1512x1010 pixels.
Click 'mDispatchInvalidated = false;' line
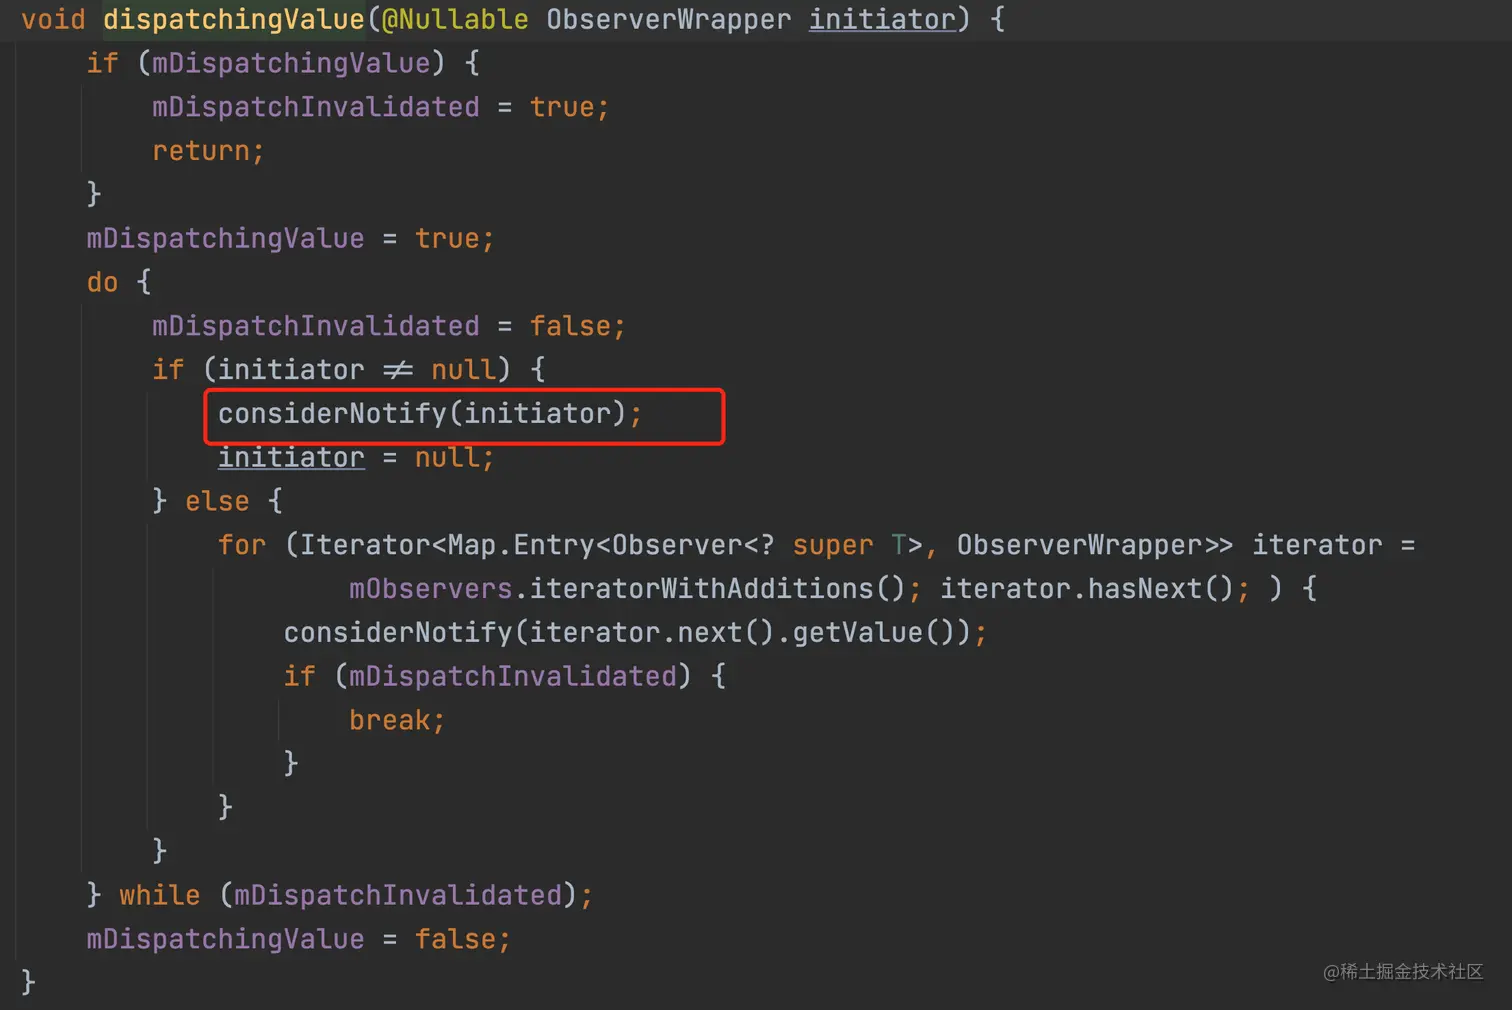(x=389, y=326)
